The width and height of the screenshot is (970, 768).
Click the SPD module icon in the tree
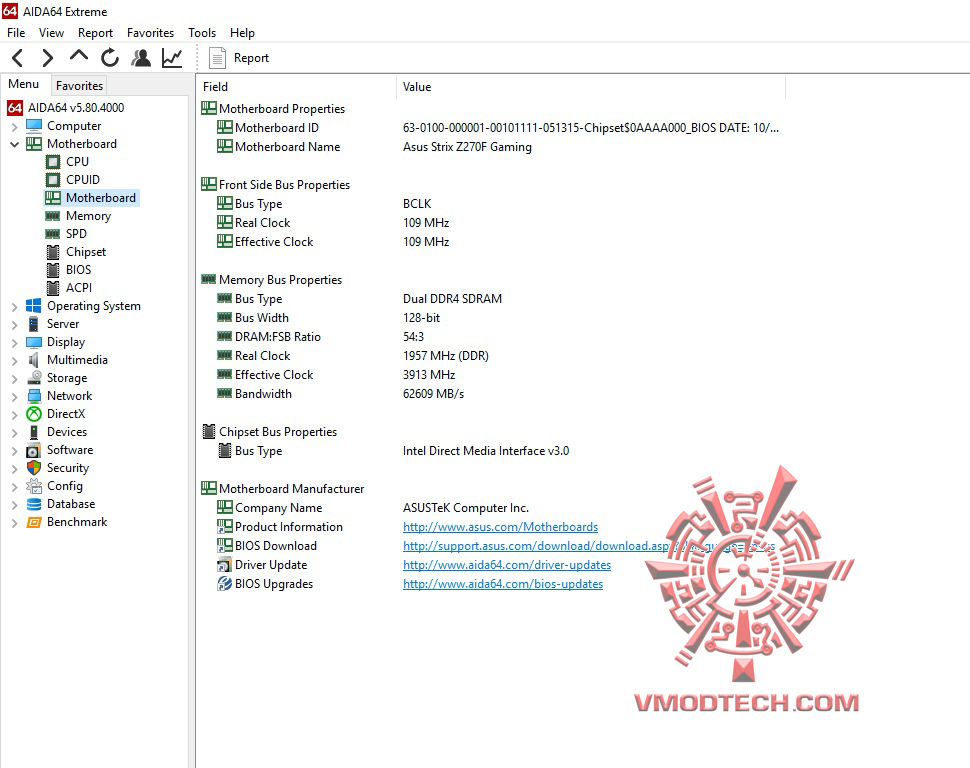tap(53, 234)
